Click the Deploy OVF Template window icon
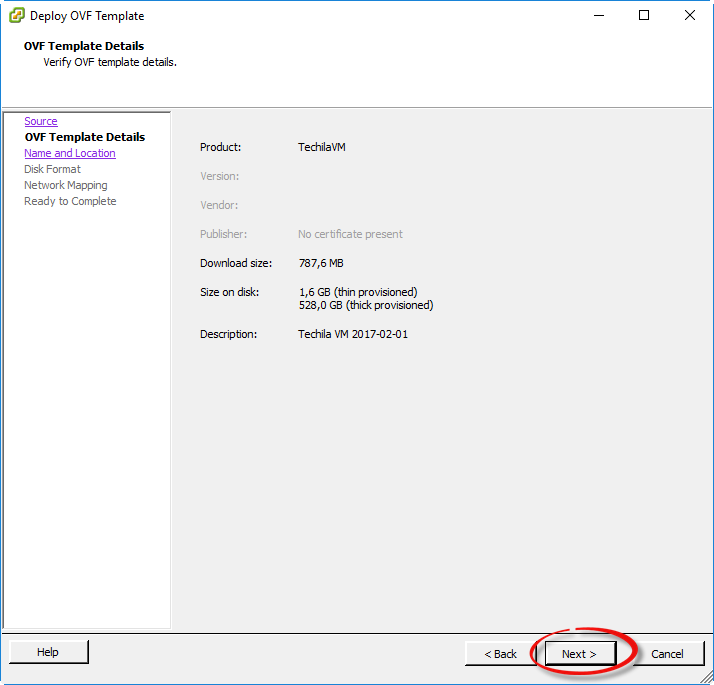This screenshot has width=714, height=685. [17, 16]
